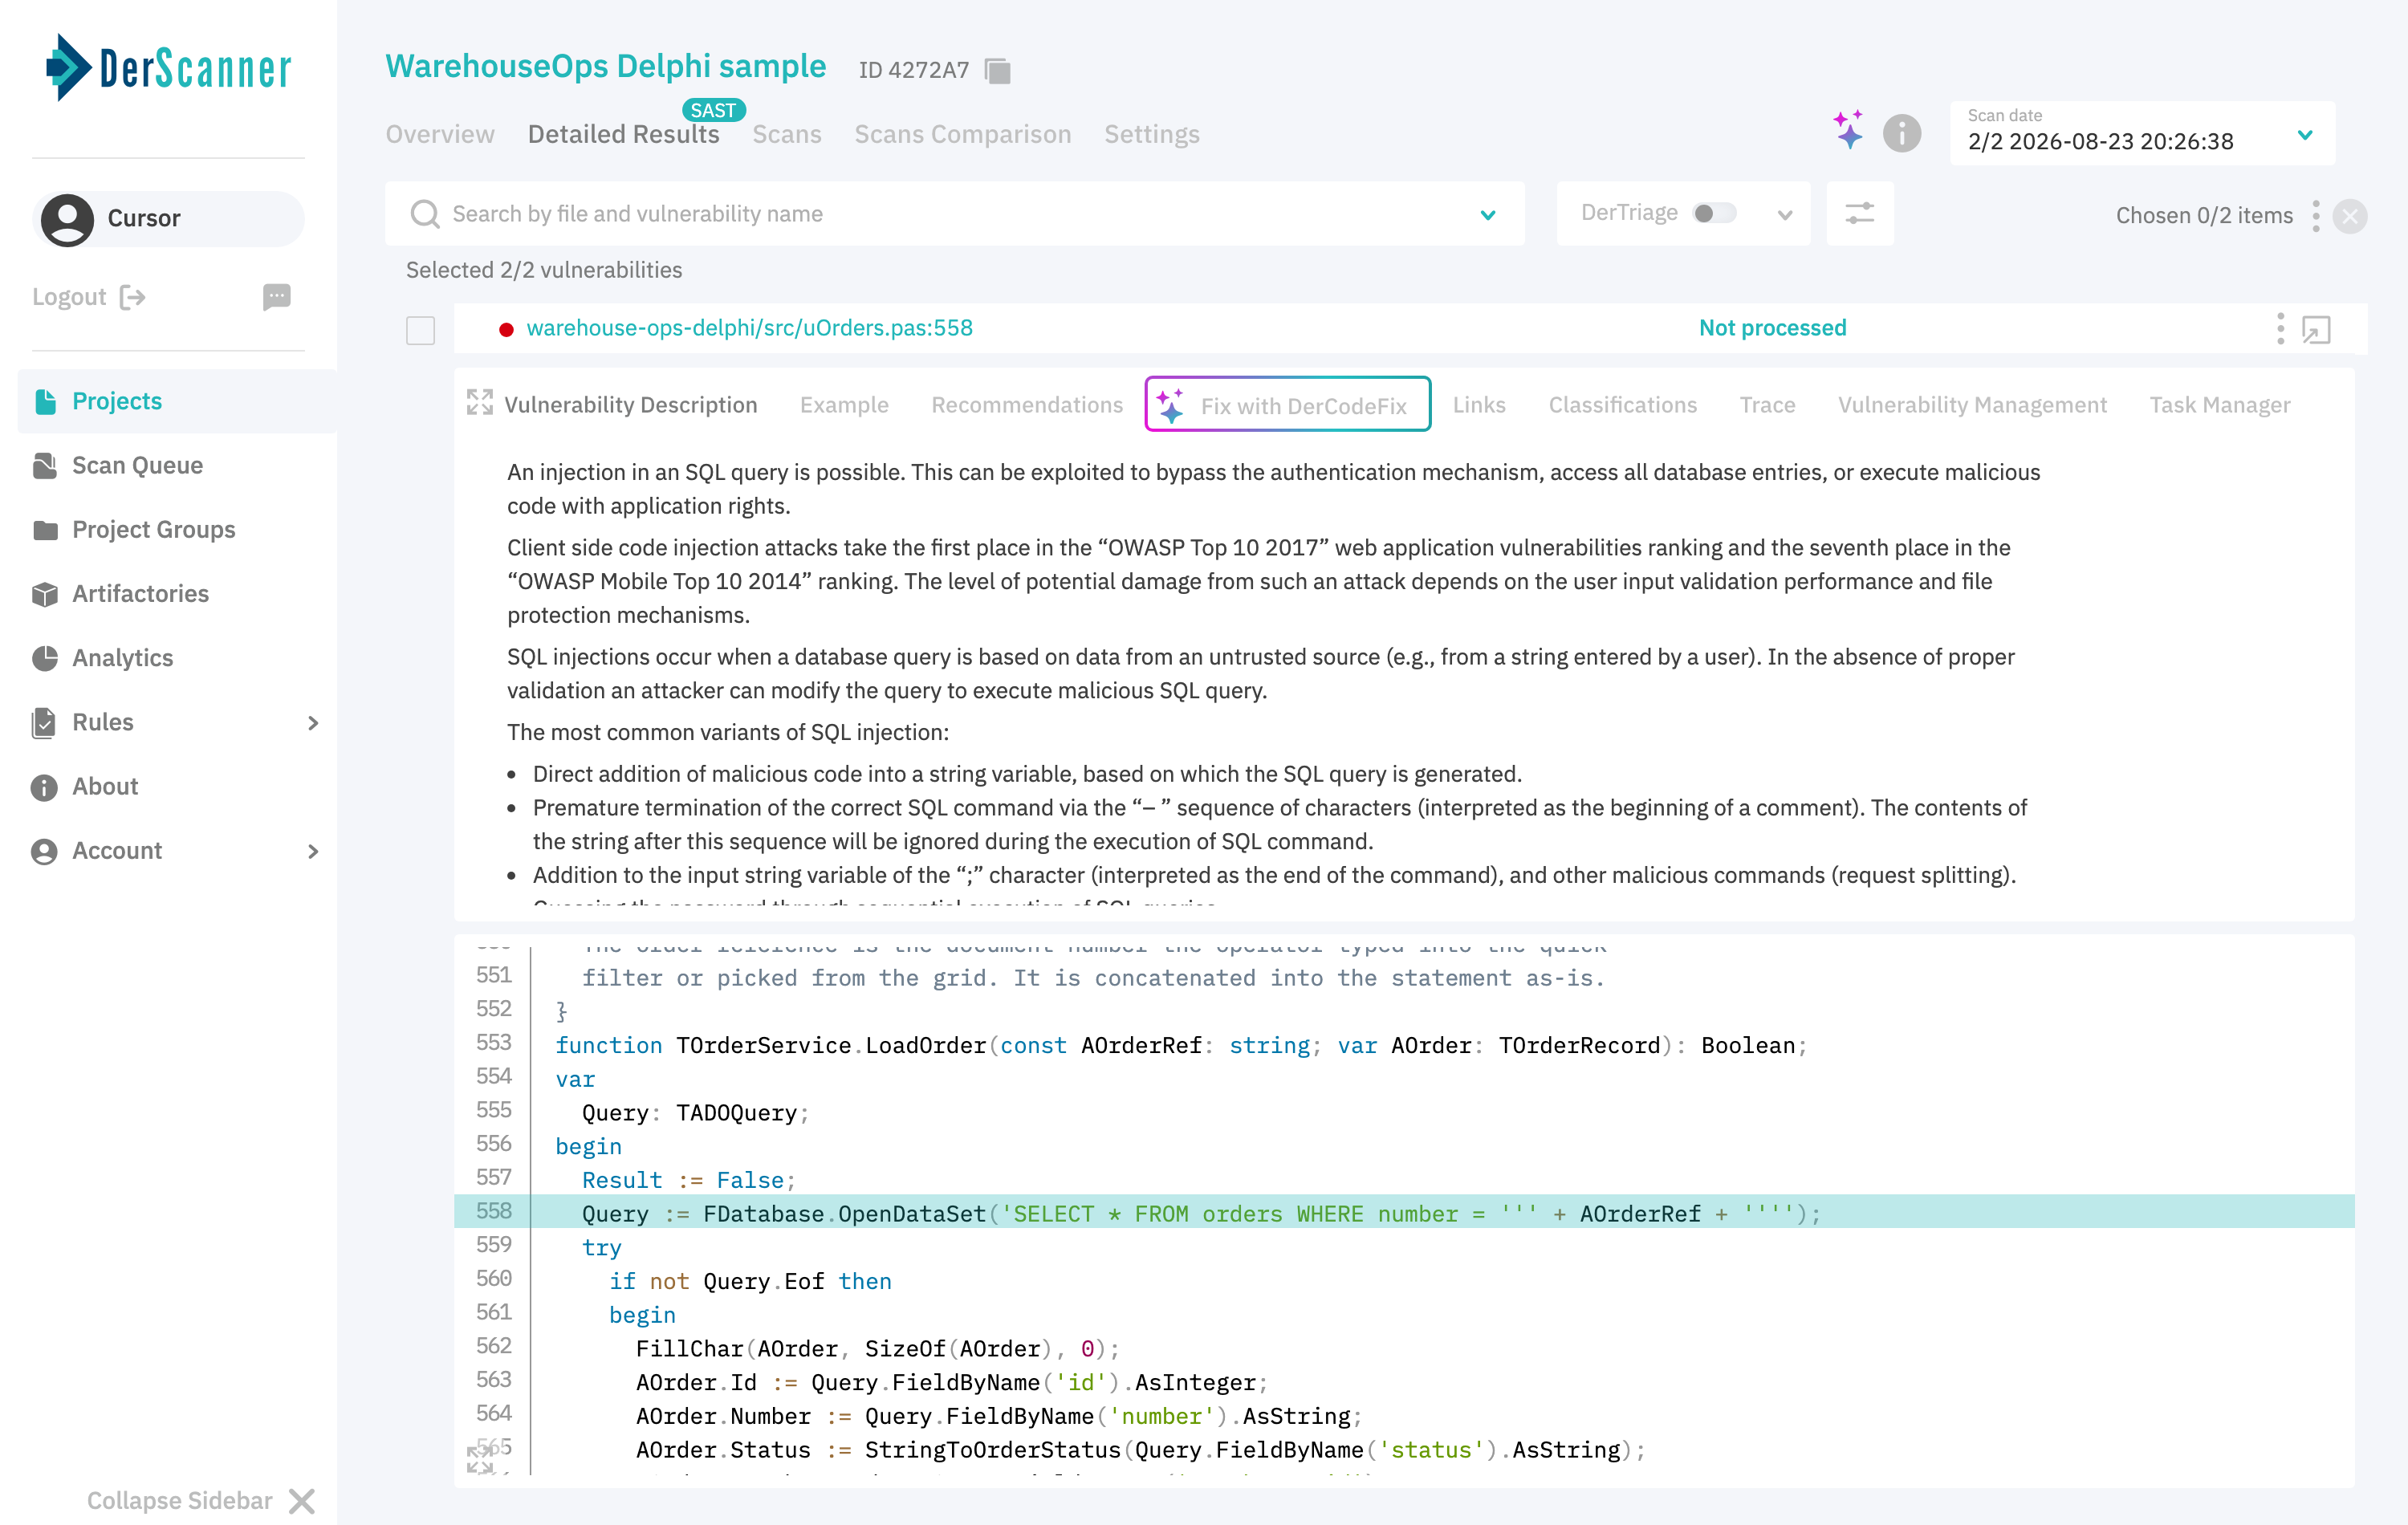
Task: Click the DerScanner logo
Action: pyautogui.click(x=168, y=68)
